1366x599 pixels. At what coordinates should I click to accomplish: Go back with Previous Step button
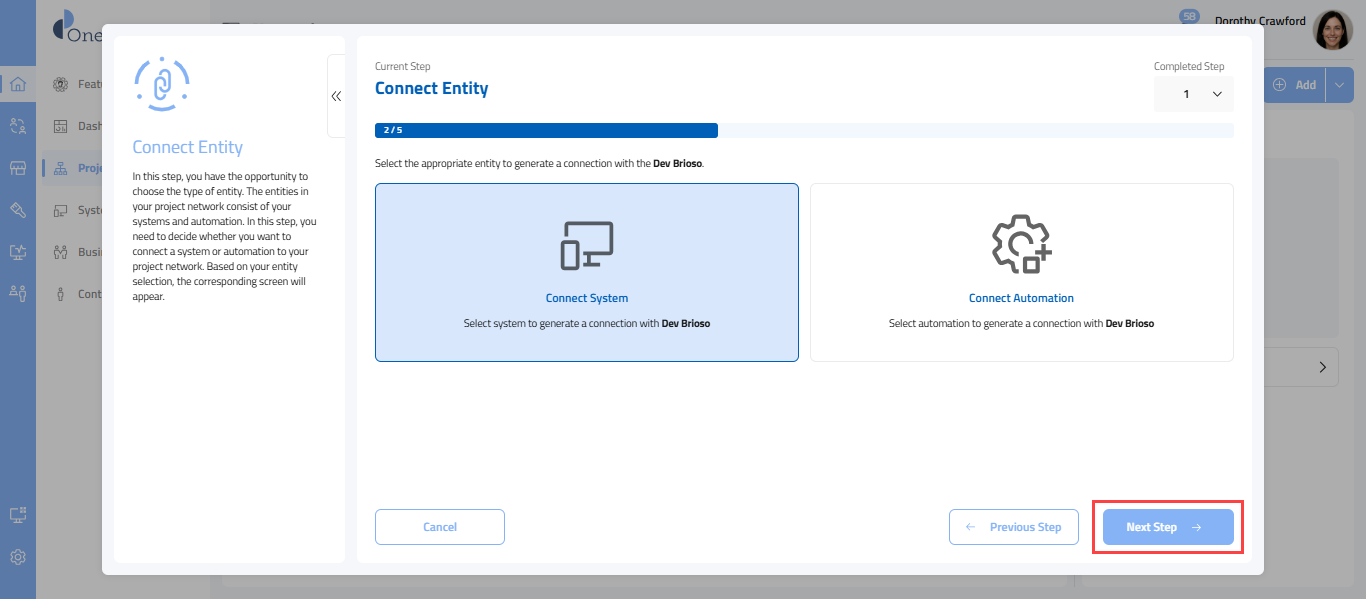1013,527
